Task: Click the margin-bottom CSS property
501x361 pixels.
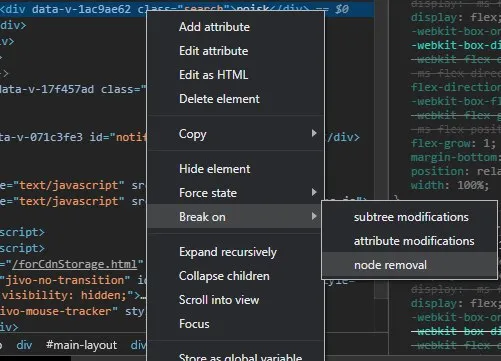Action: pos(454,157)
